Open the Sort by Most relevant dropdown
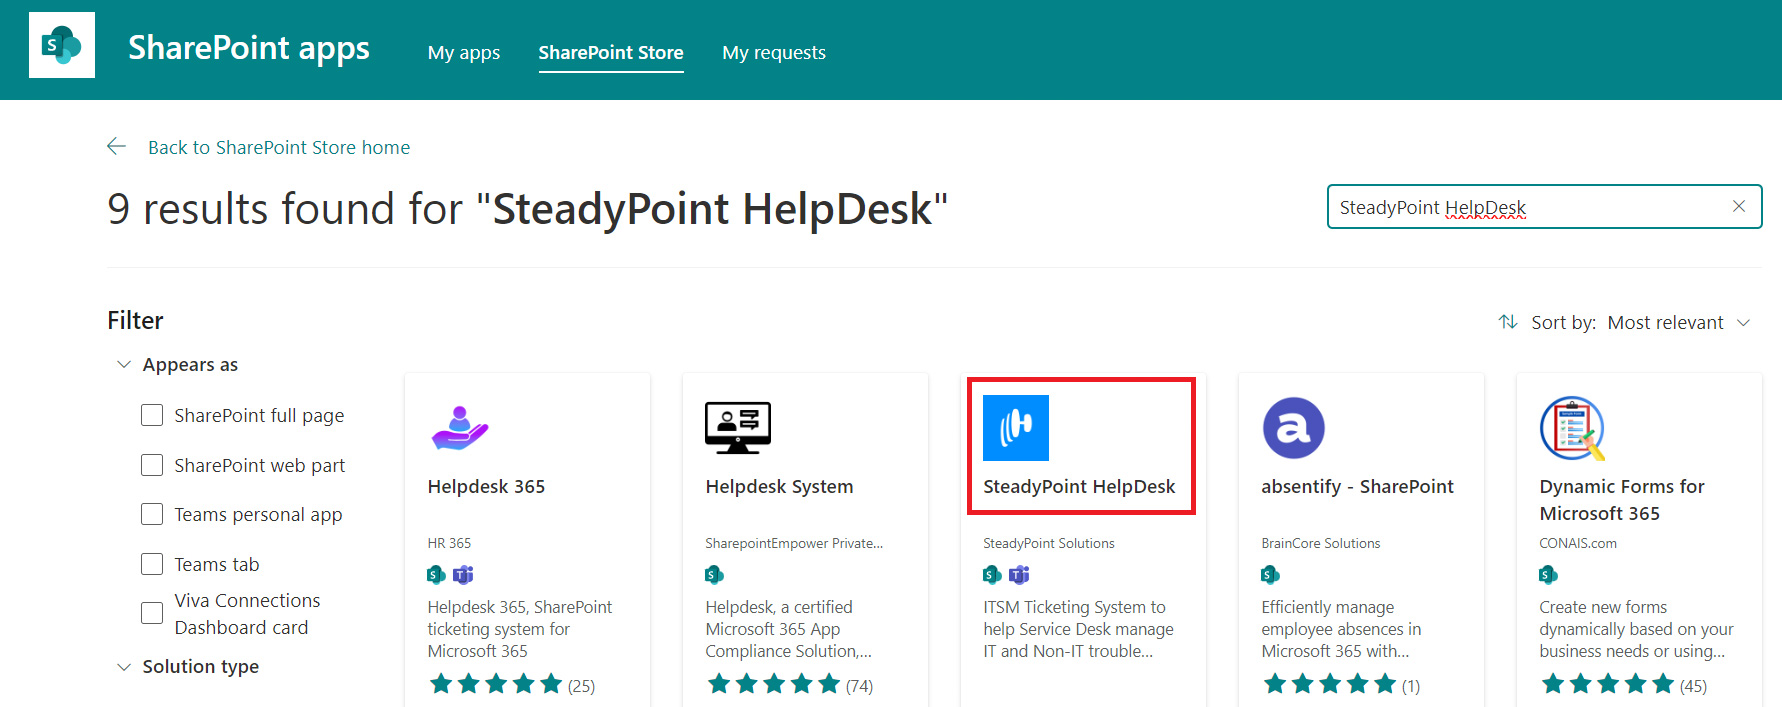This screenshot has width=1782, height=707. pos(1678,322)
